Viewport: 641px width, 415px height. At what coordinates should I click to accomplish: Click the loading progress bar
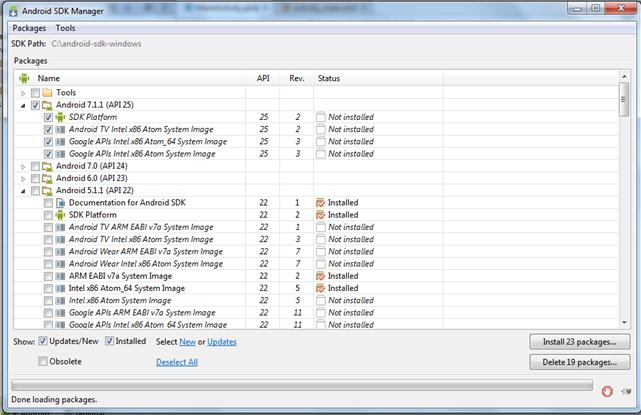300,385
